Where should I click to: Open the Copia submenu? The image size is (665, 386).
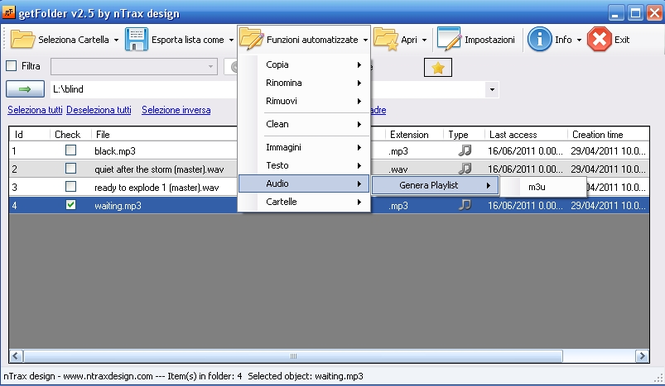pyautogui.click(x=304, y=64)
